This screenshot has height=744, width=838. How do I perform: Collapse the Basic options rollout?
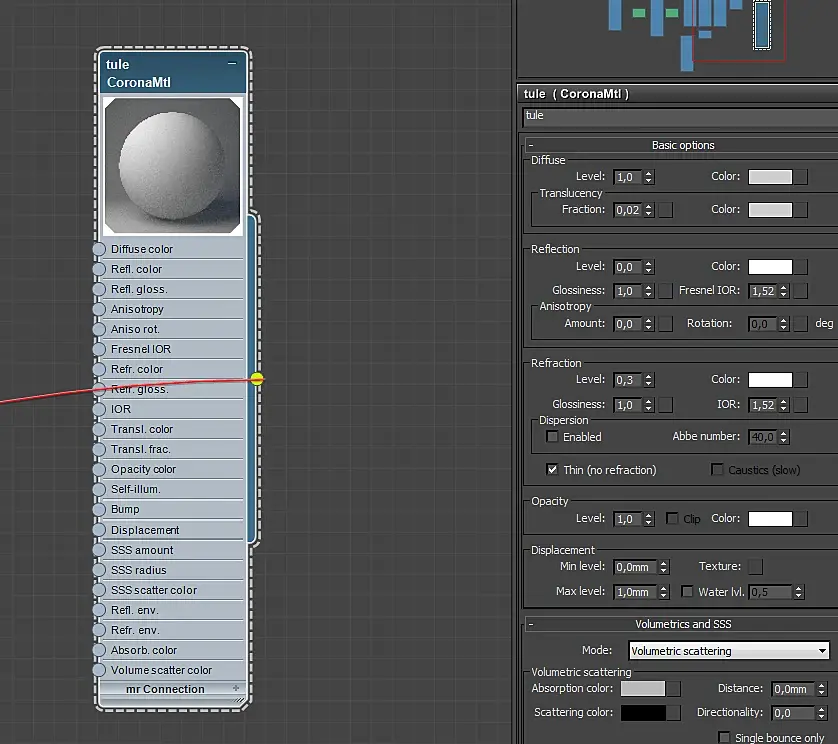coord(531,145)
